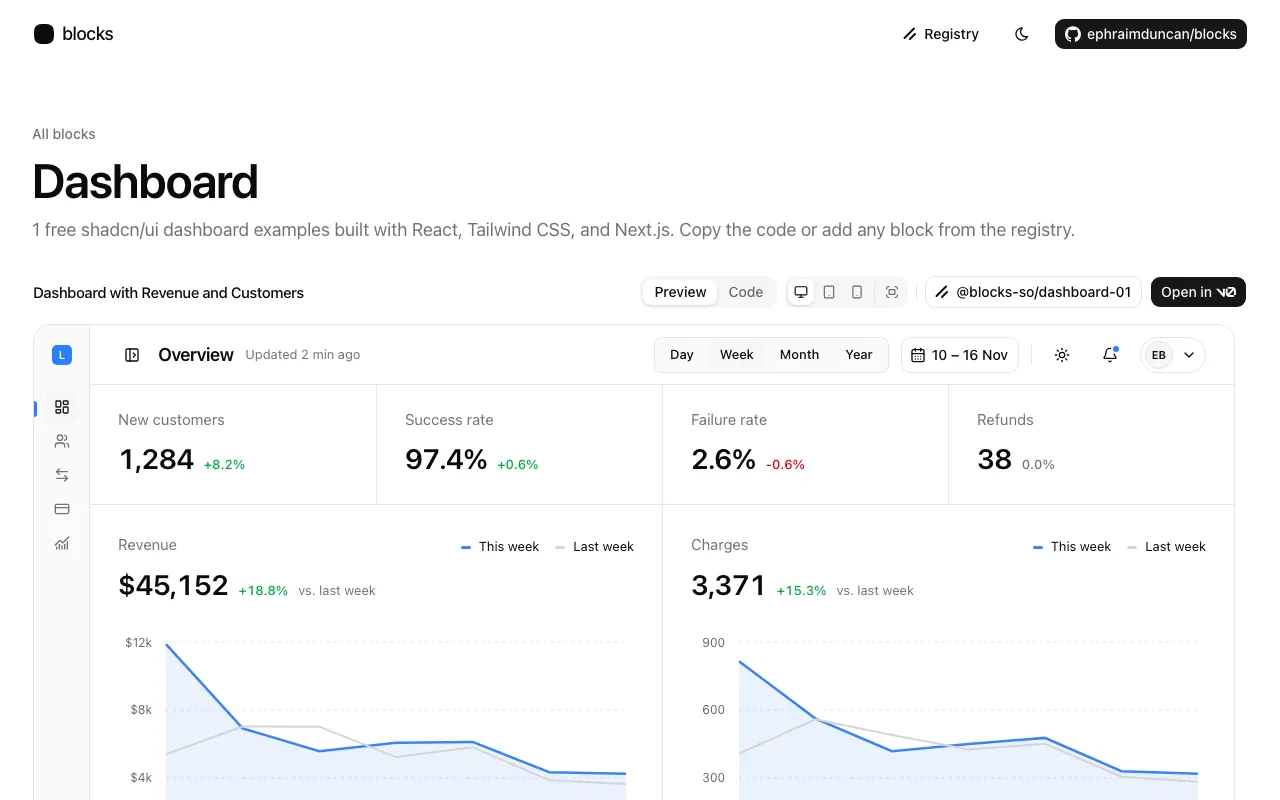
Task: Select mobile preview size icon
Action: pos(857,292)
